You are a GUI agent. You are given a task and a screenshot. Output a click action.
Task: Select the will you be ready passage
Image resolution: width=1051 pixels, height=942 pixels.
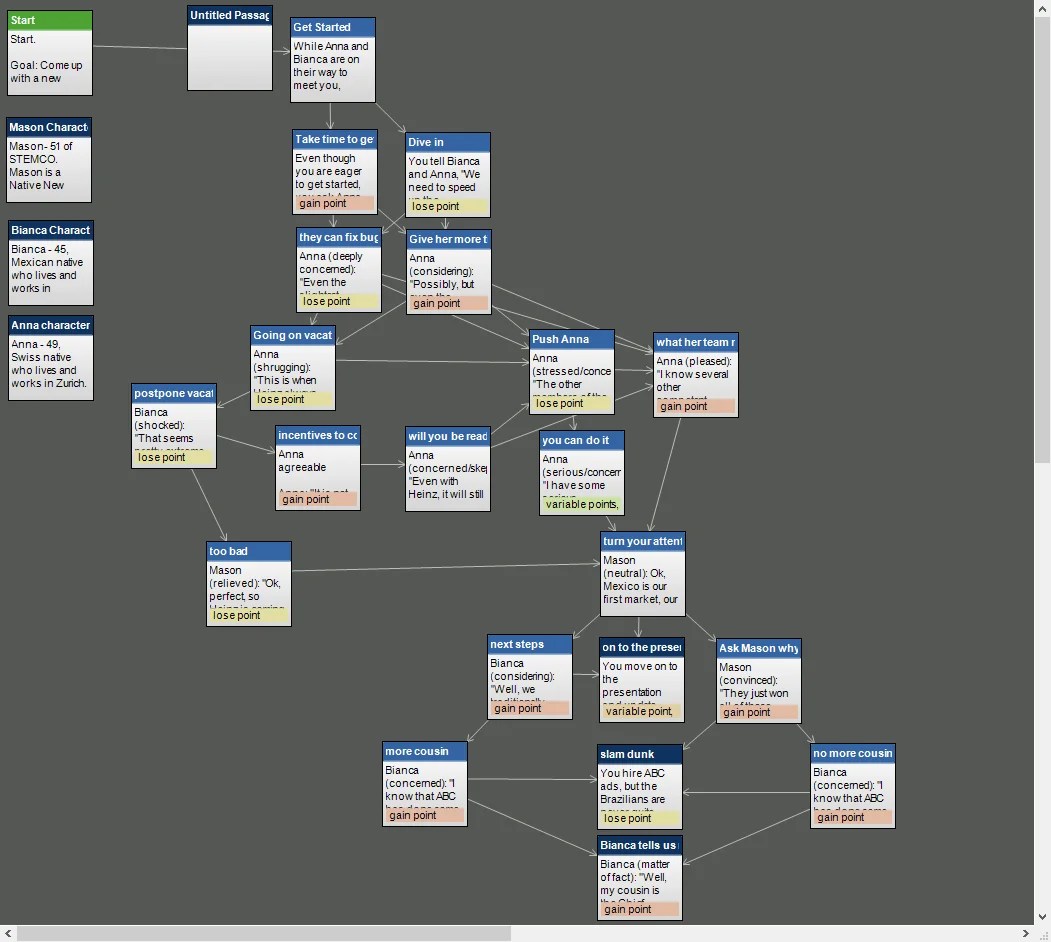(x=448, y=469)
